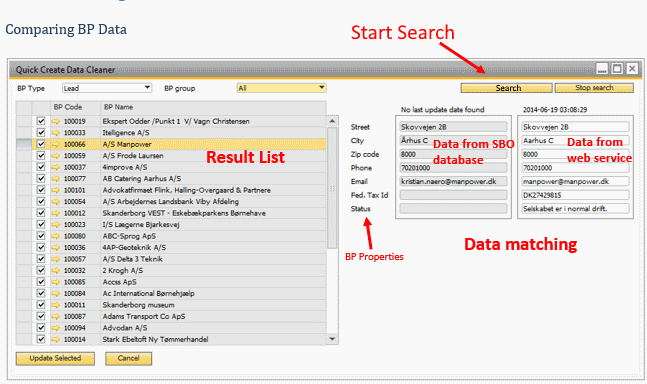Image resolution: width=647 pixels, height=384 pixels.
Task: Uncheck Advodan A/S row checkbox
Action: 41,328
